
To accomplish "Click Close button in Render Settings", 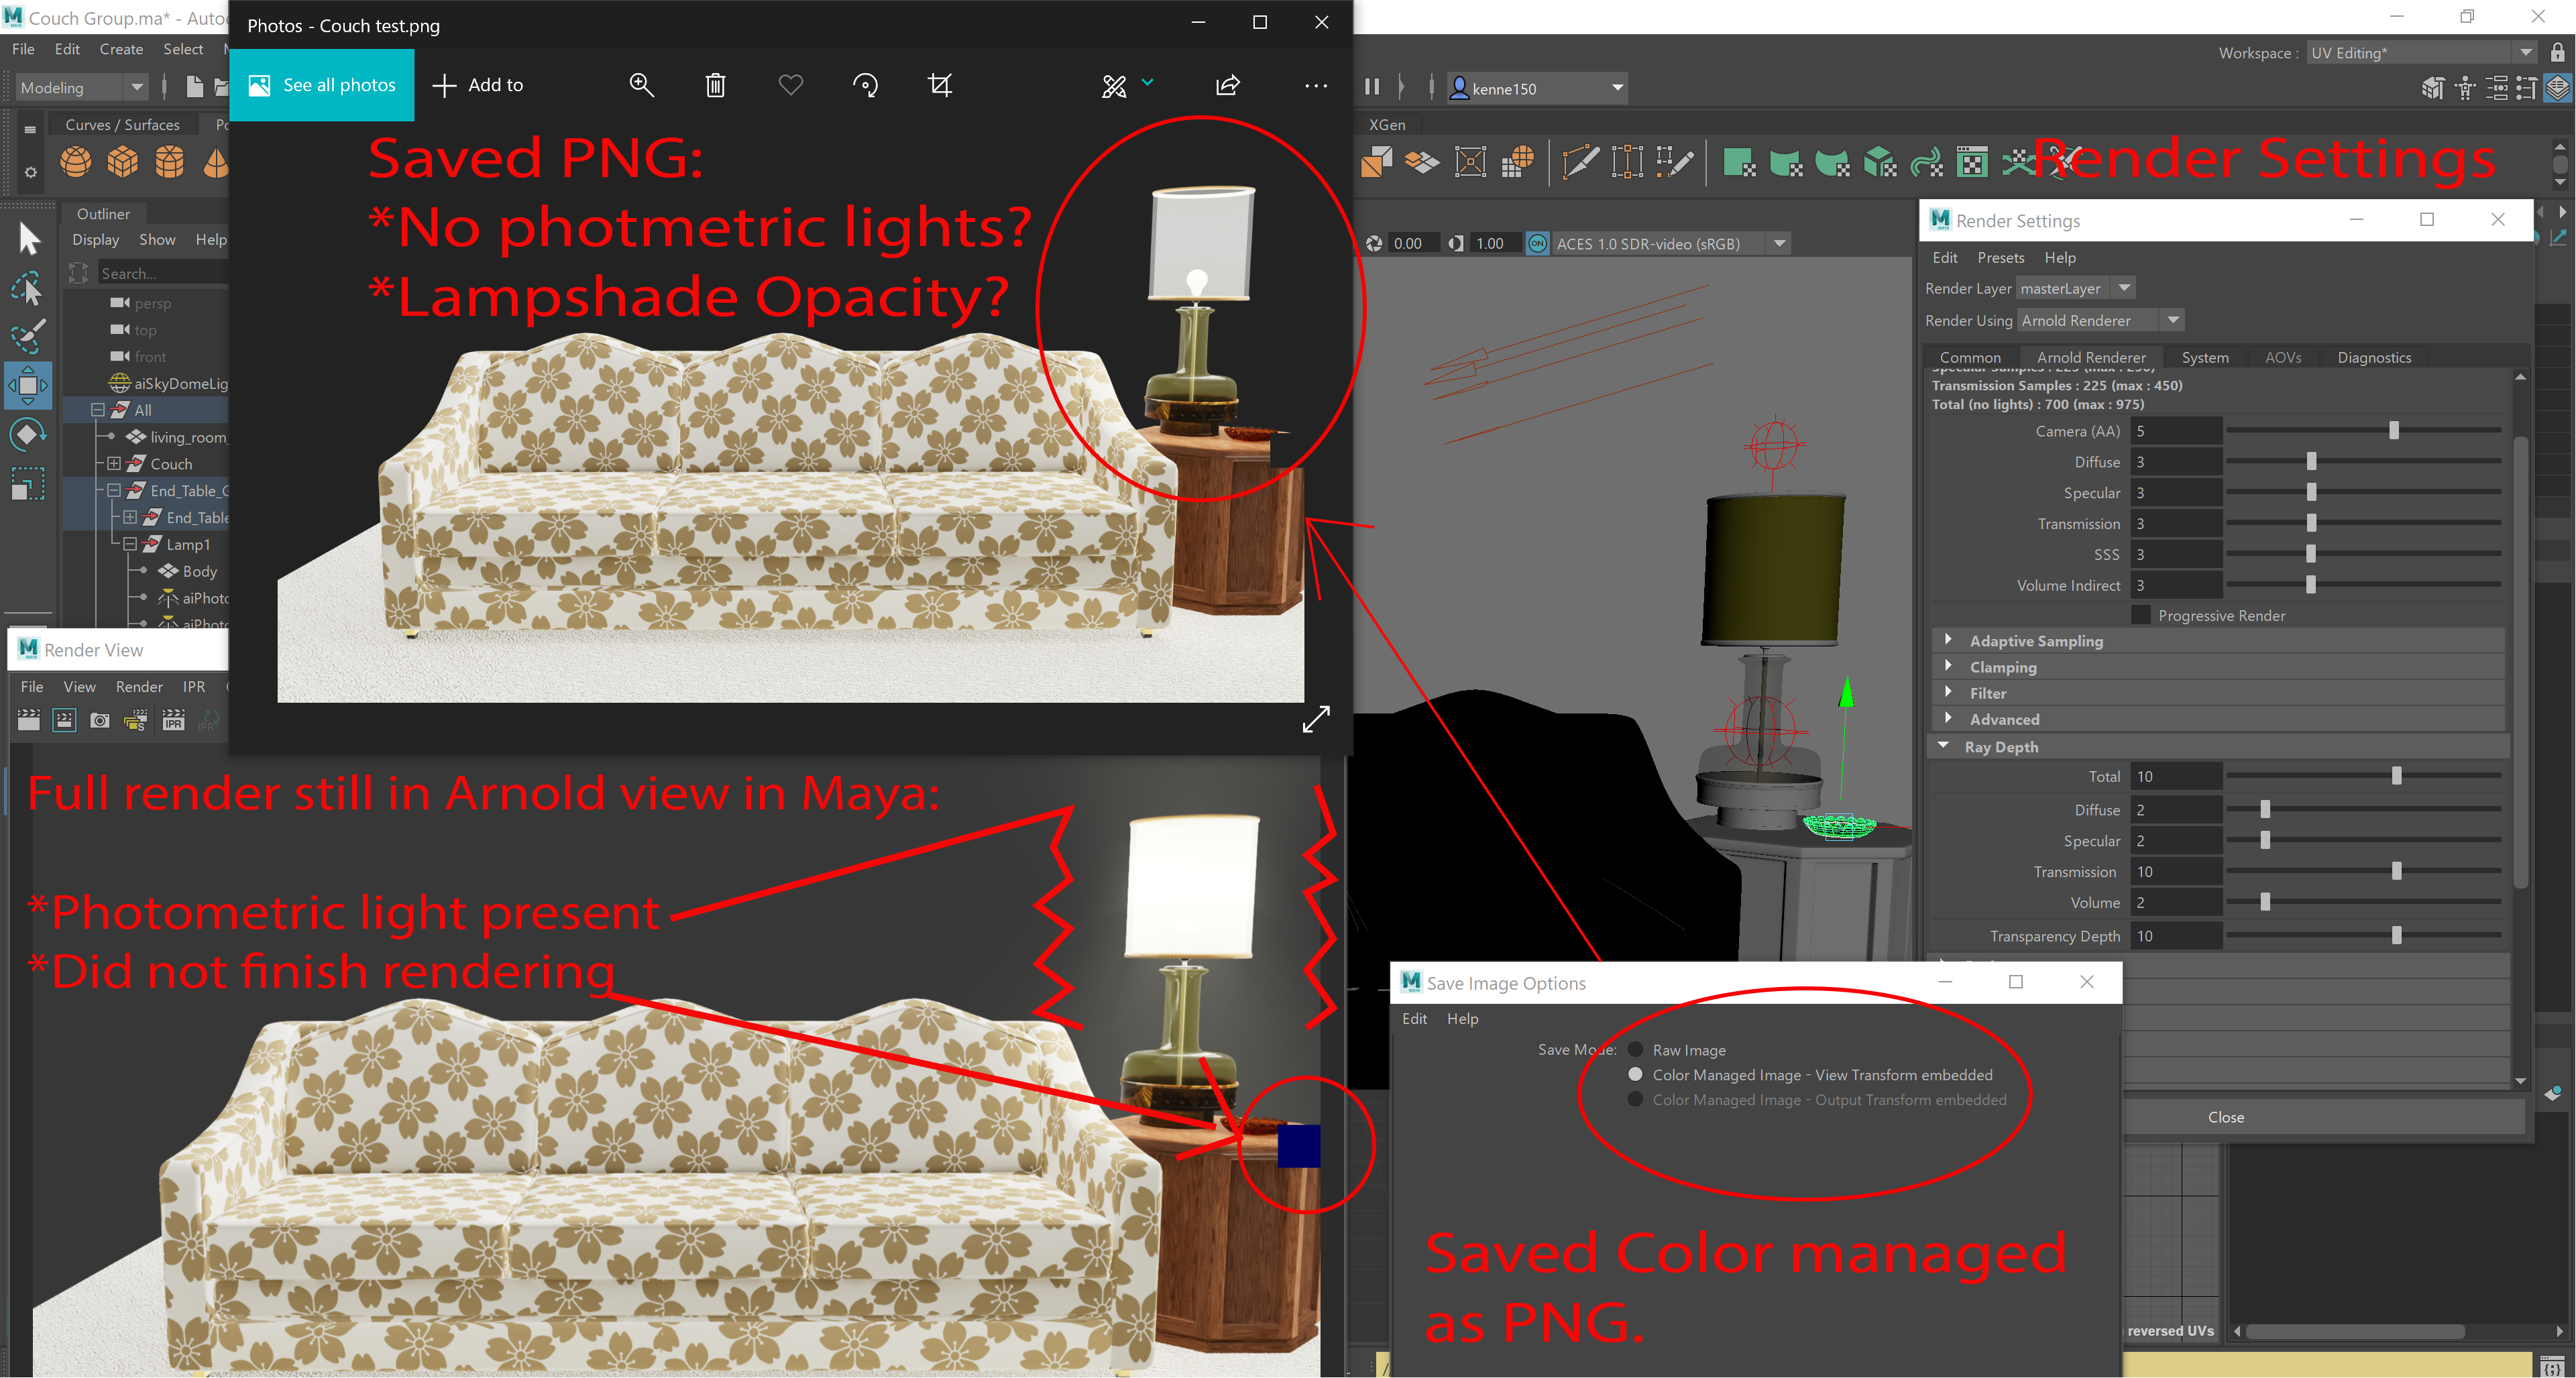I will click(2227, 1117).
